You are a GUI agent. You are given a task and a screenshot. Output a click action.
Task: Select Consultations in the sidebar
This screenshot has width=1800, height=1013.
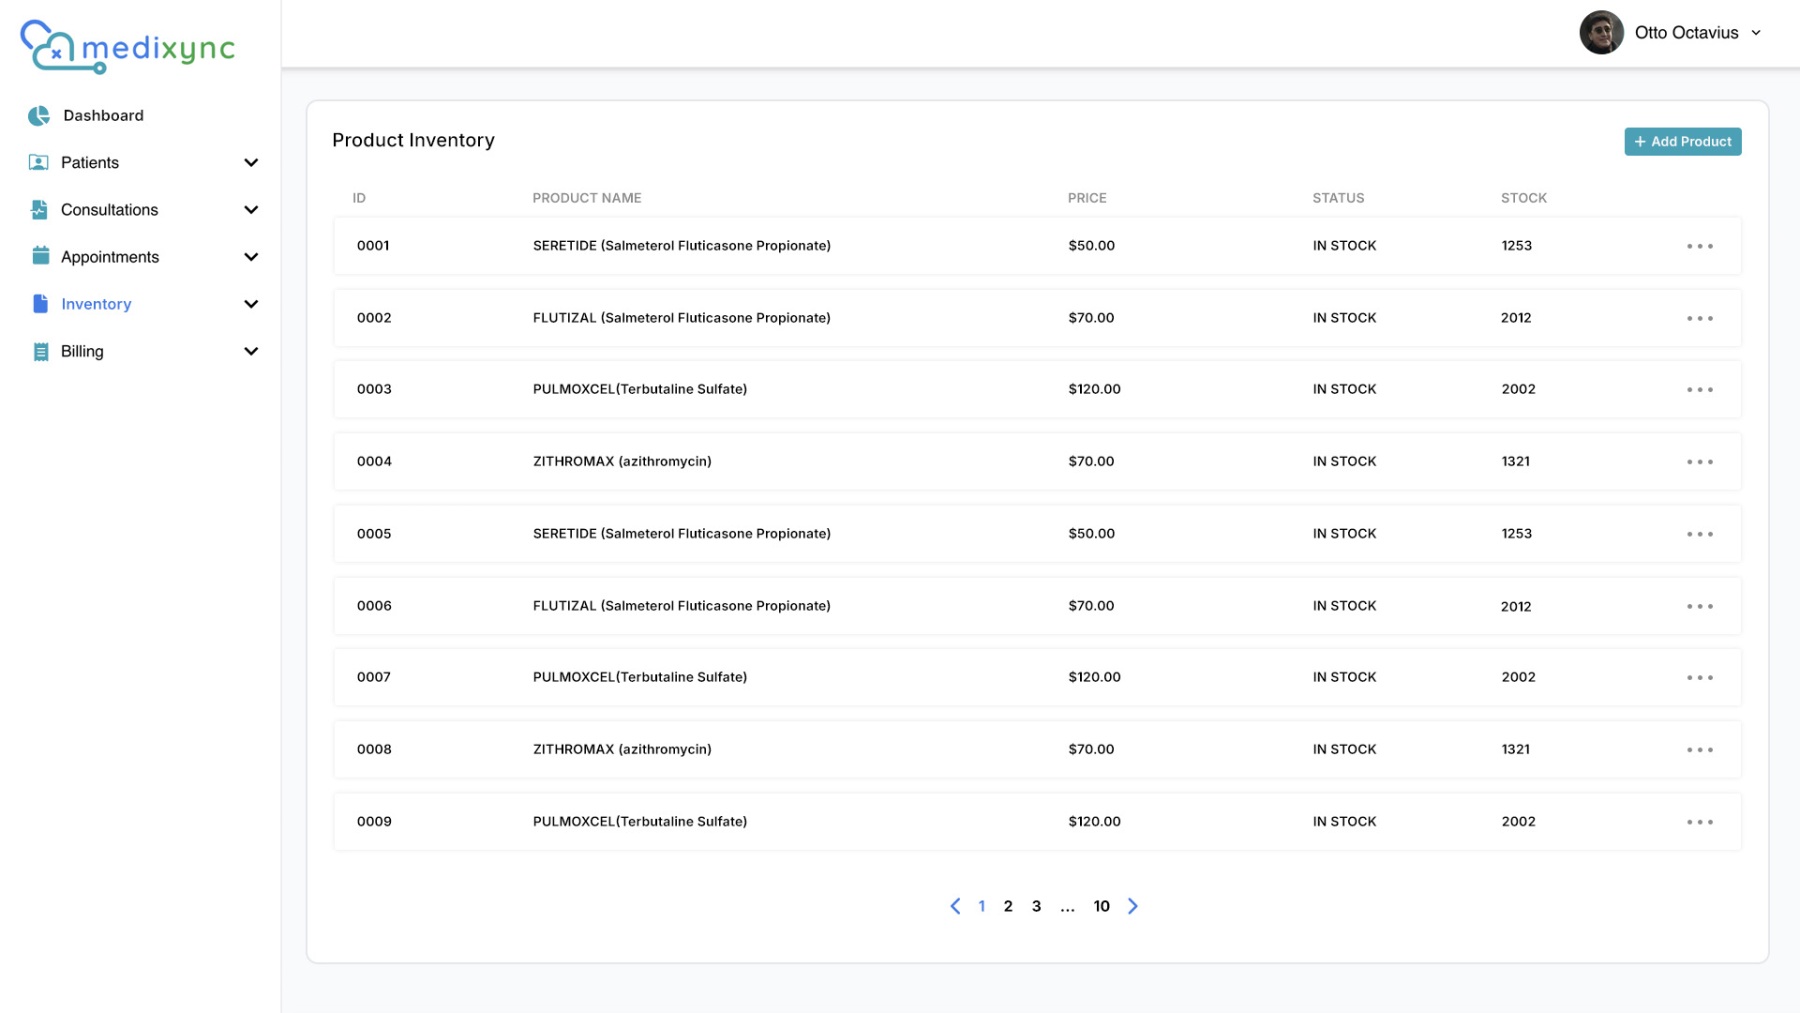point(109,210)
